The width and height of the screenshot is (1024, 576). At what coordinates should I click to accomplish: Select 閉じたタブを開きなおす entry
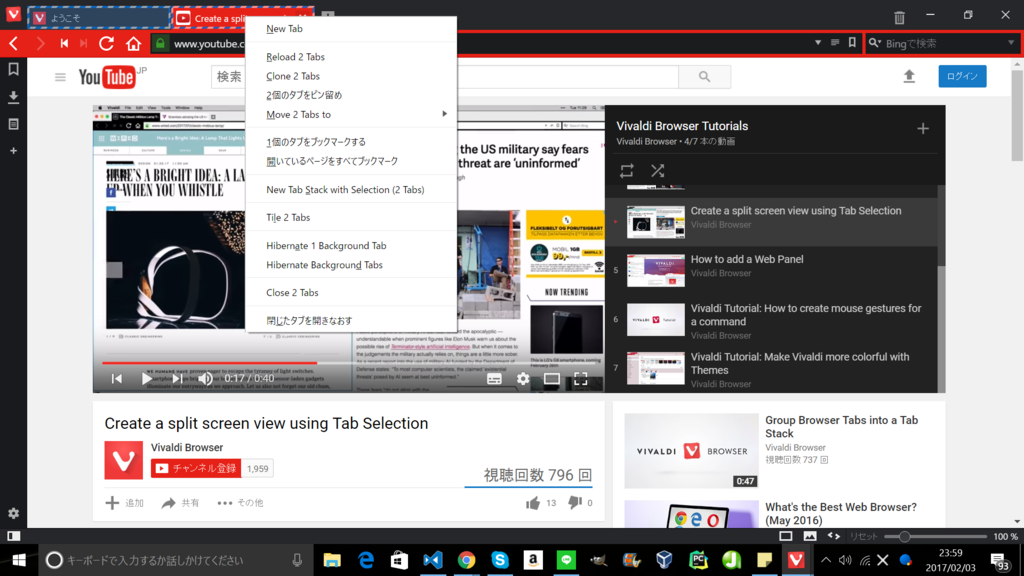coord(351,321)
